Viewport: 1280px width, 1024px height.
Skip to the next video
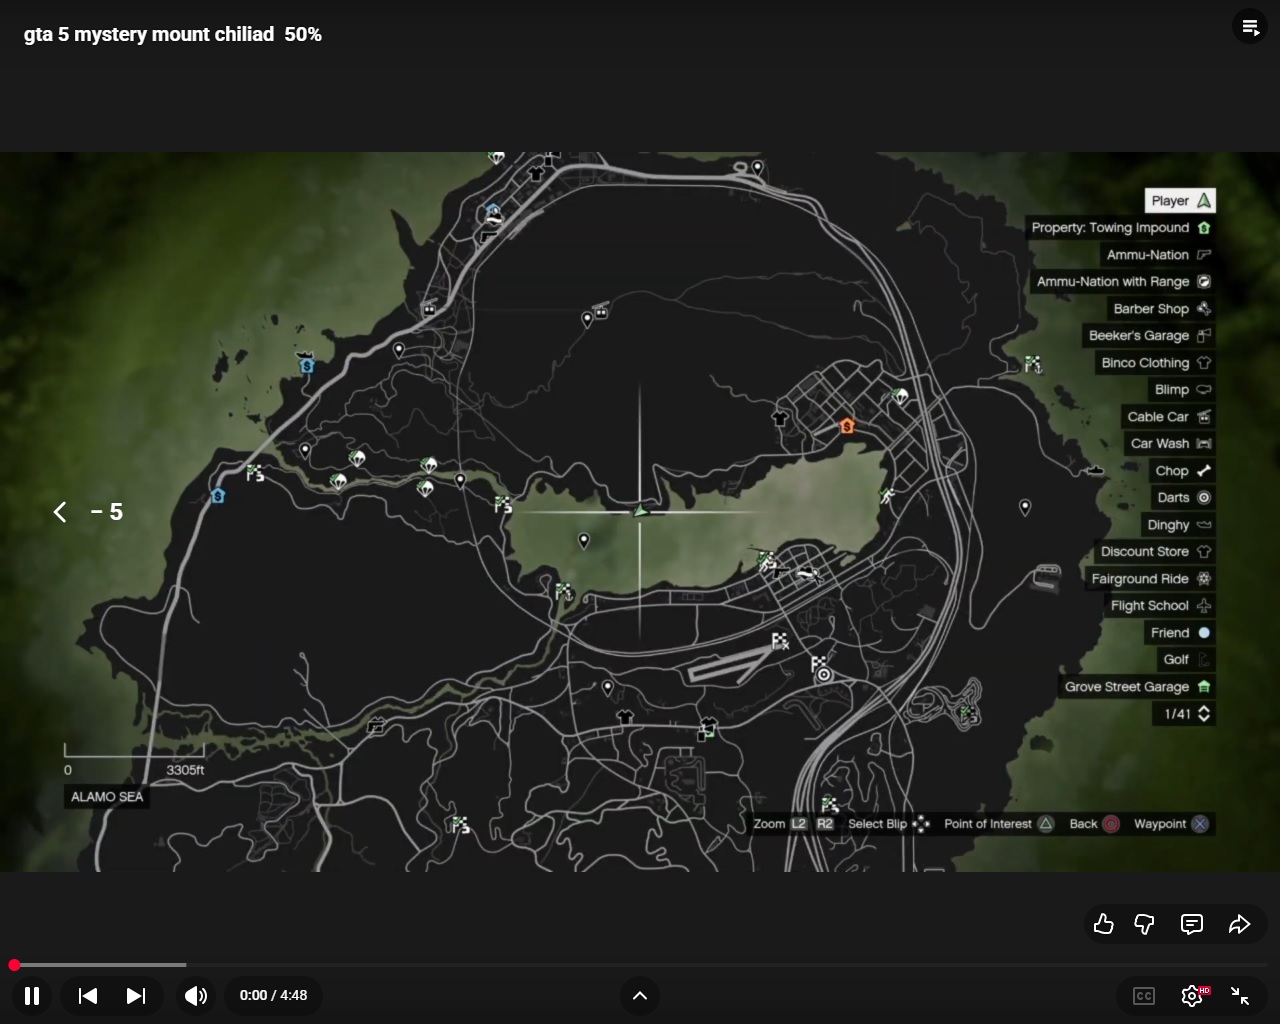[136, 995]
